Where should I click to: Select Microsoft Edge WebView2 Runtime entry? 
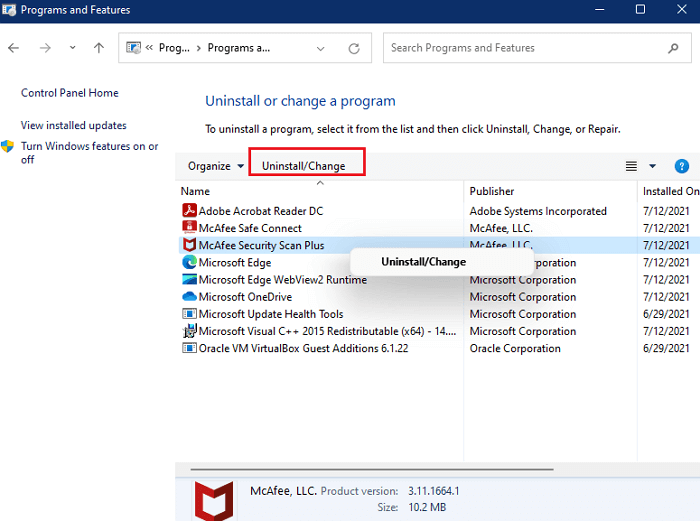[x=283, y=279]
